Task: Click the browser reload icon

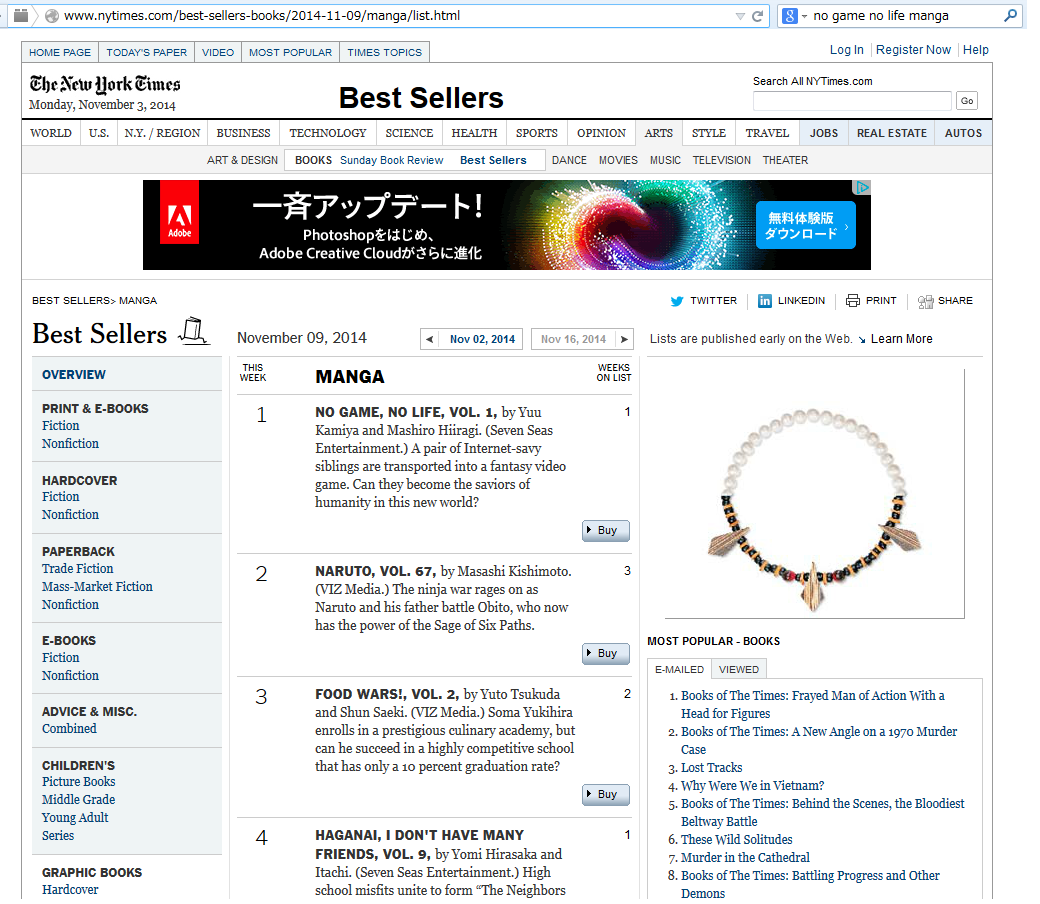Action: 757,16
